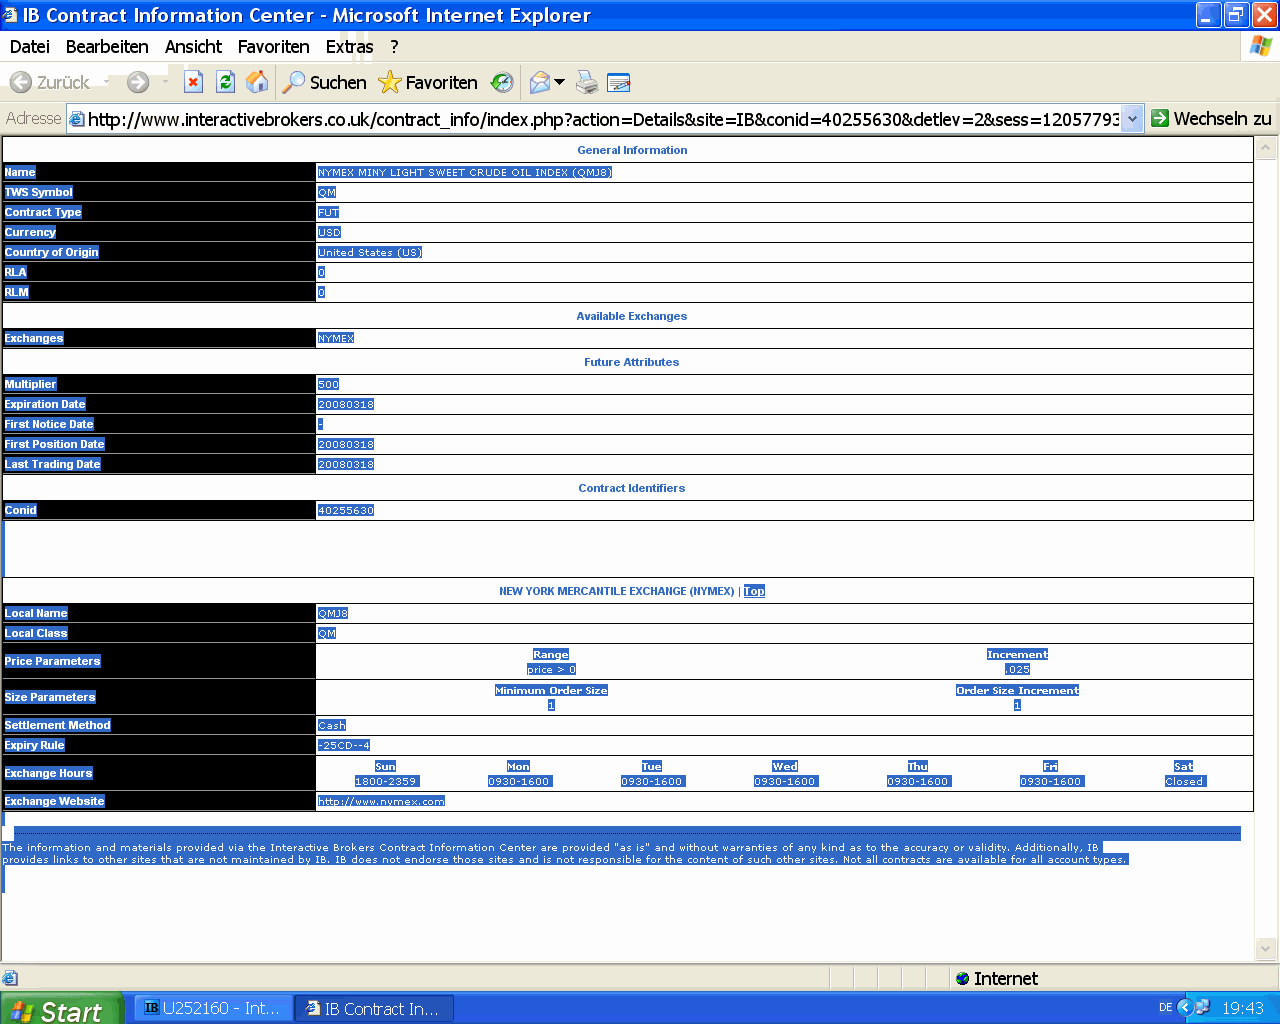Click the Contract Identifiers heading
The image size is (1280, 1024).
[632, 488]
